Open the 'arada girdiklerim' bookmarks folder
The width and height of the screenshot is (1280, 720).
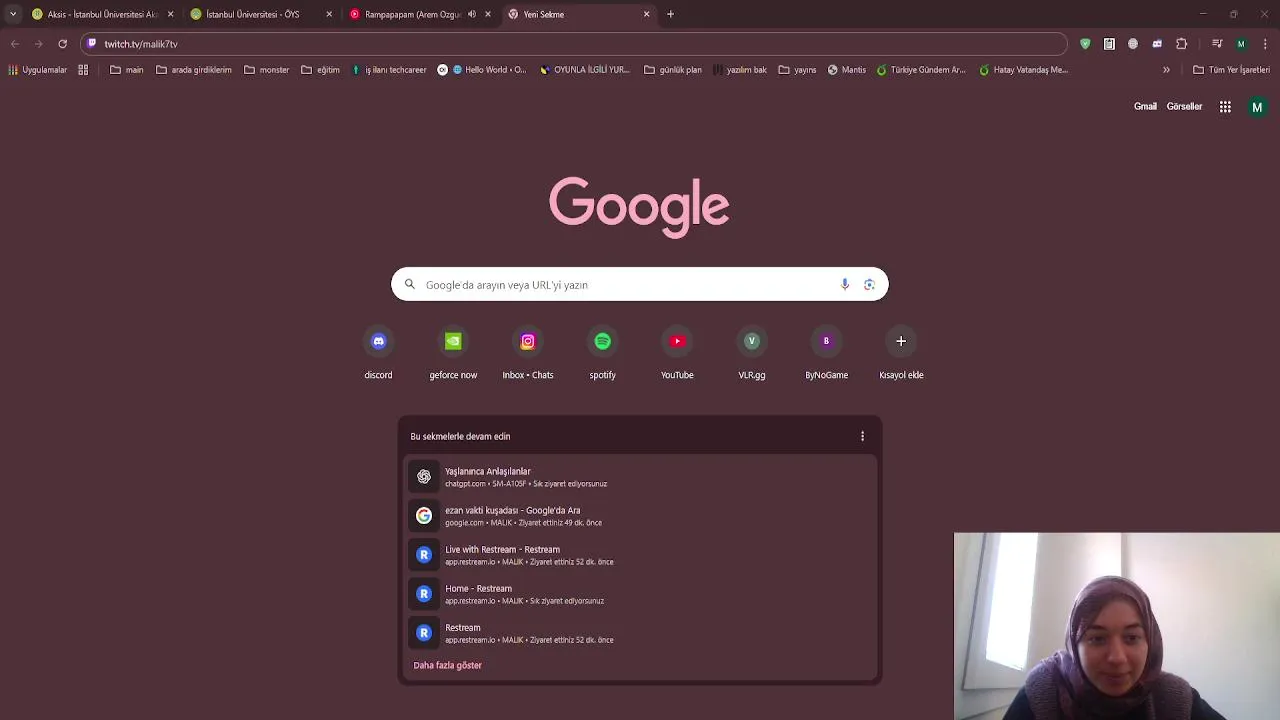pos(194,70)
